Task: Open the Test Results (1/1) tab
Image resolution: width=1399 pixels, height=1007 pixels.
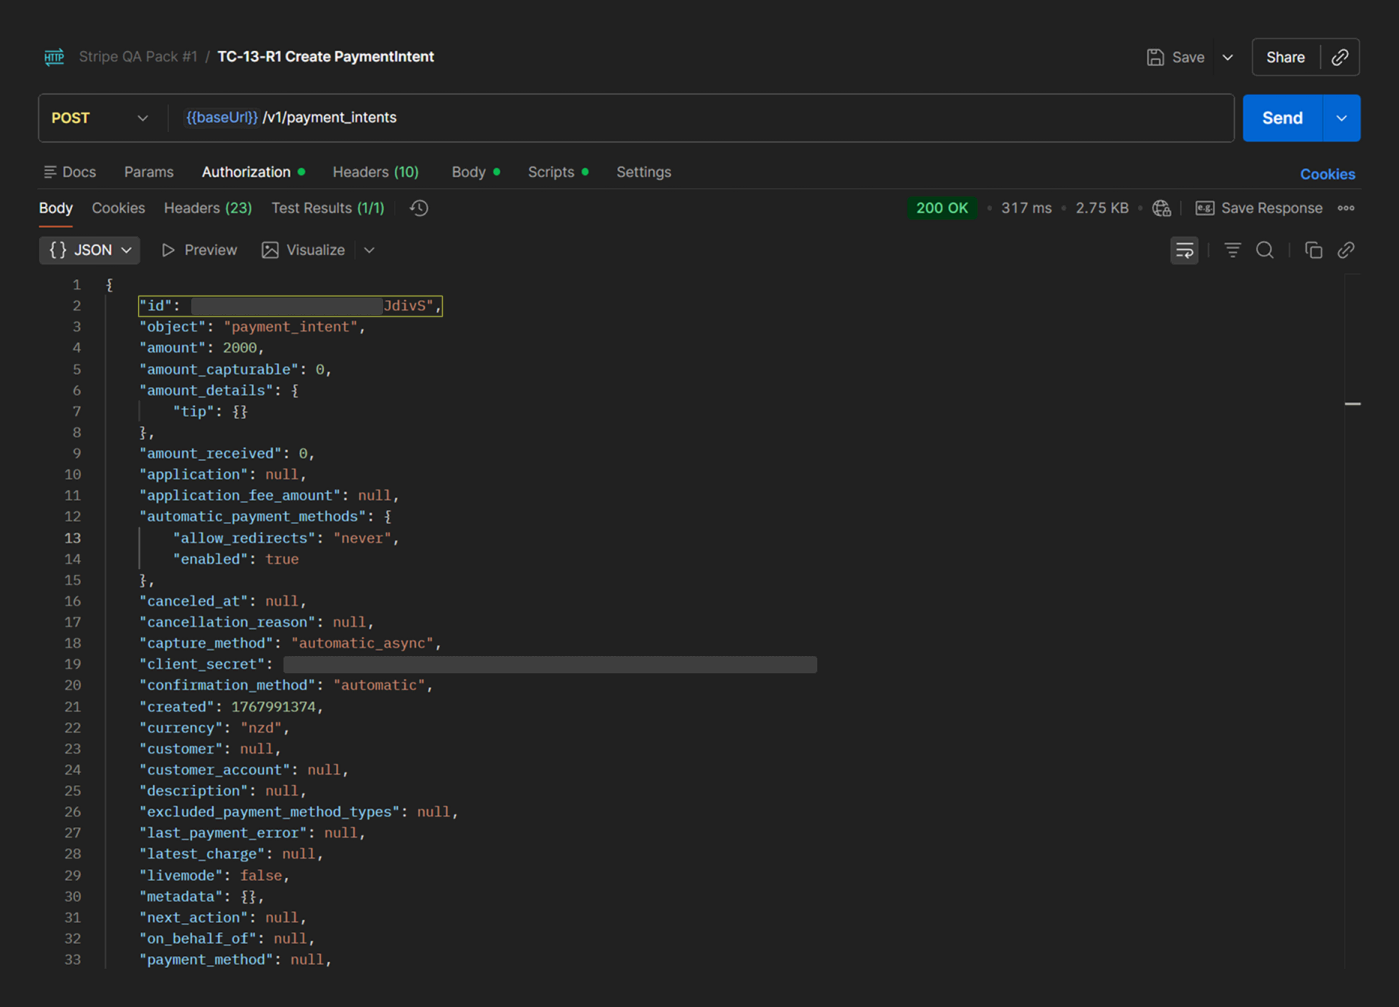Action: 328,208
